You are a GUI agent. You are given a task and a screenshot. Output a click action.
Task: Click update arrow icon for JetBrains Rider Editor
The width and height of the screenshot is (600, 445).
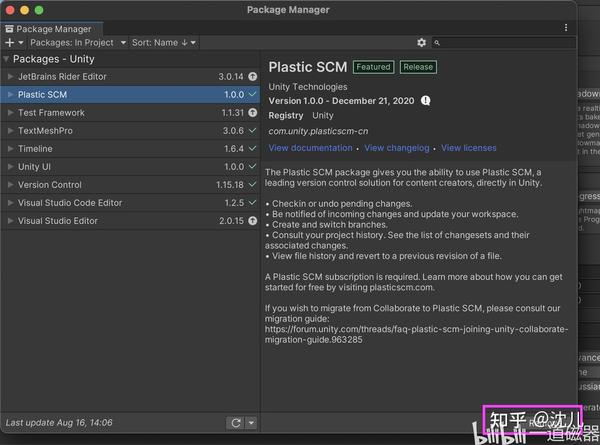253,77
